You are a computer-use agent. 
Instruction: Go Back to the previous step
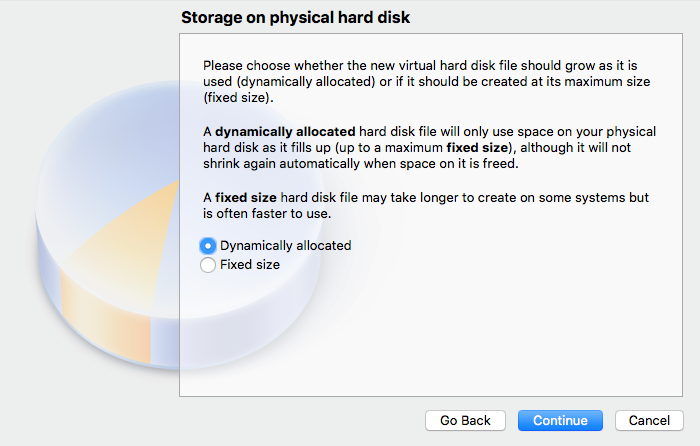click(465, 420)
